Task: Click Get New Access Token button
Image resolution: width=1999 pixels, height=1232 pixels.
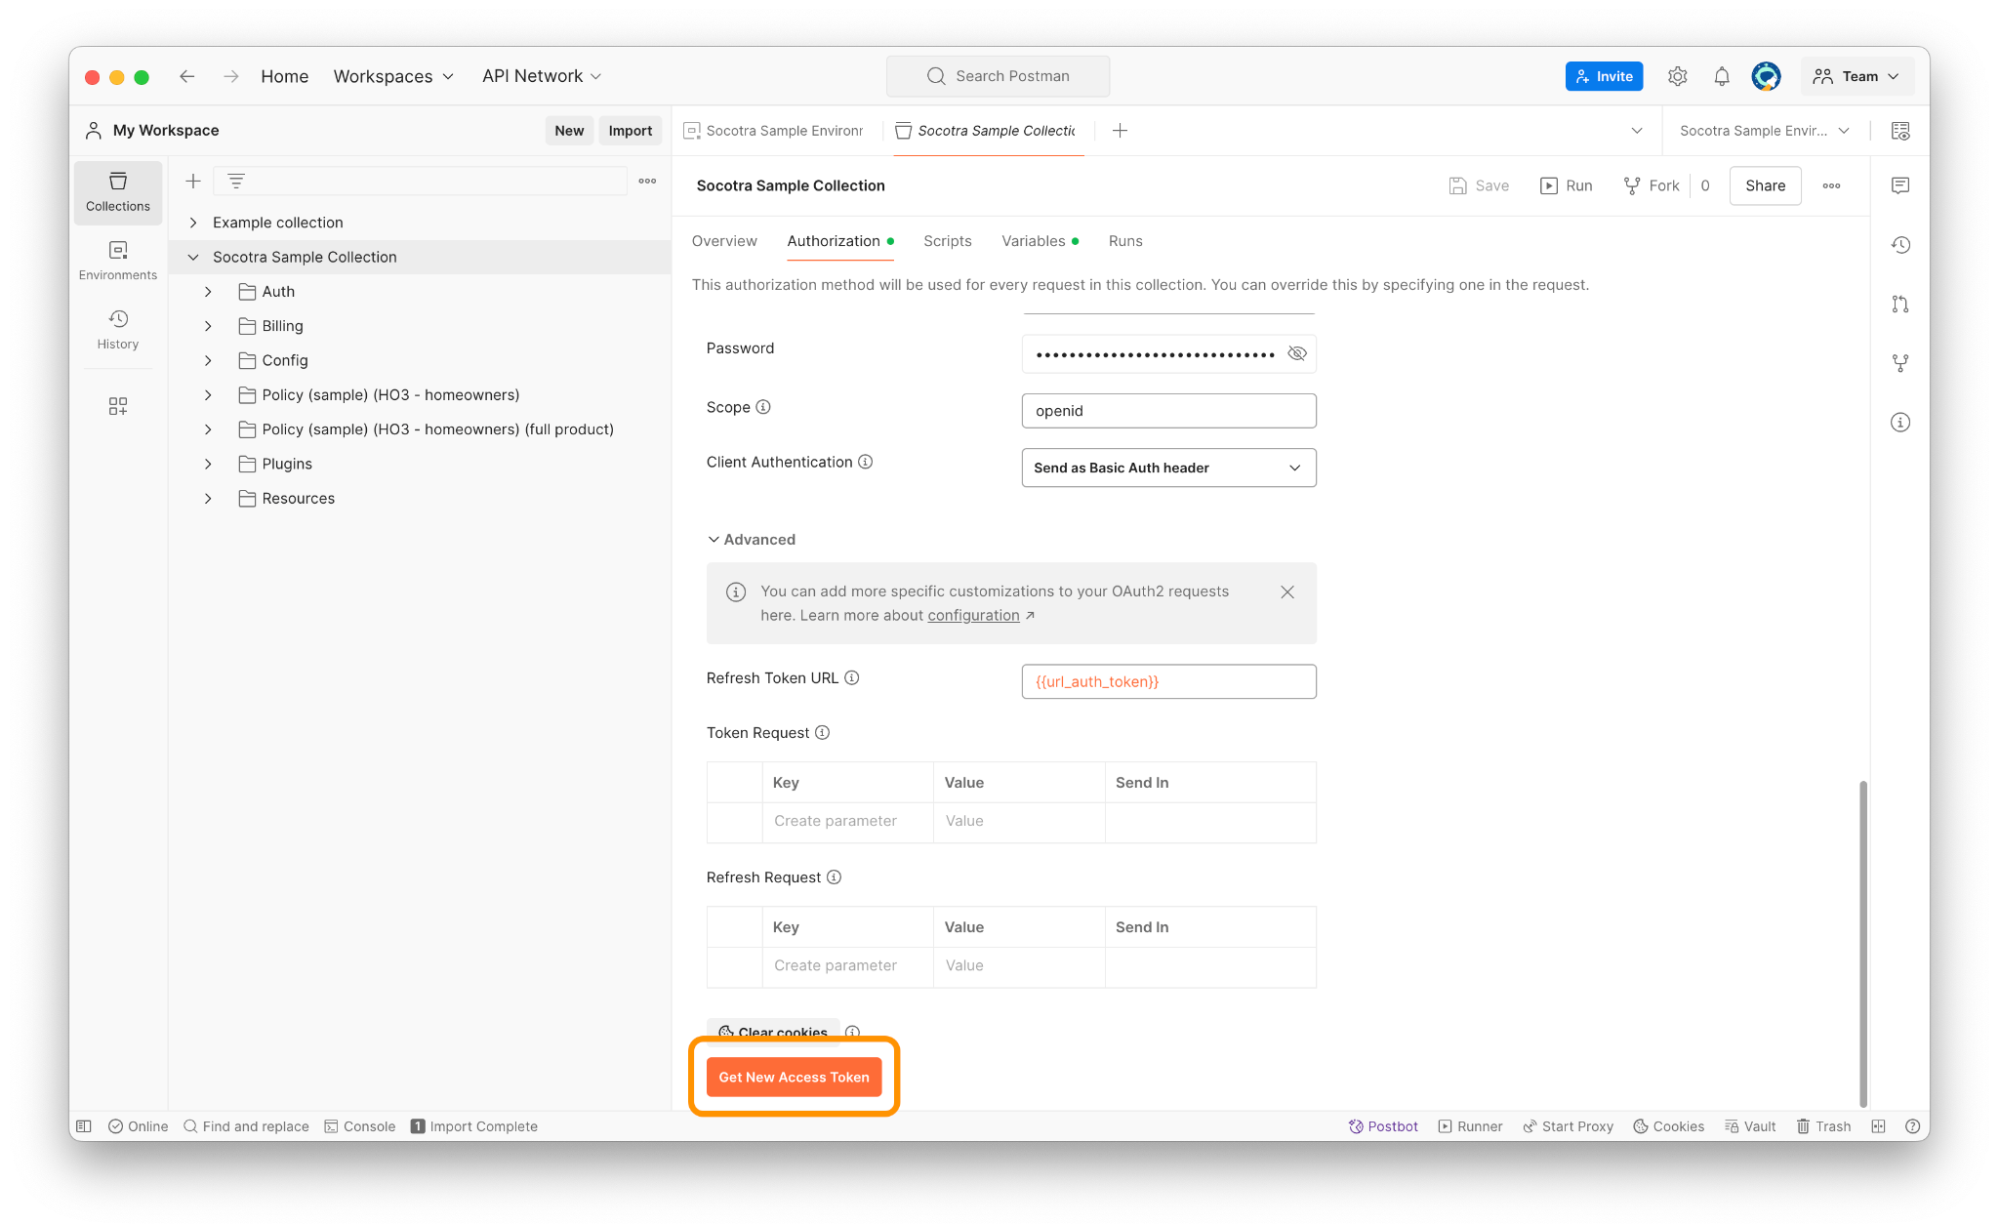Action: [x=793, y=1077]
